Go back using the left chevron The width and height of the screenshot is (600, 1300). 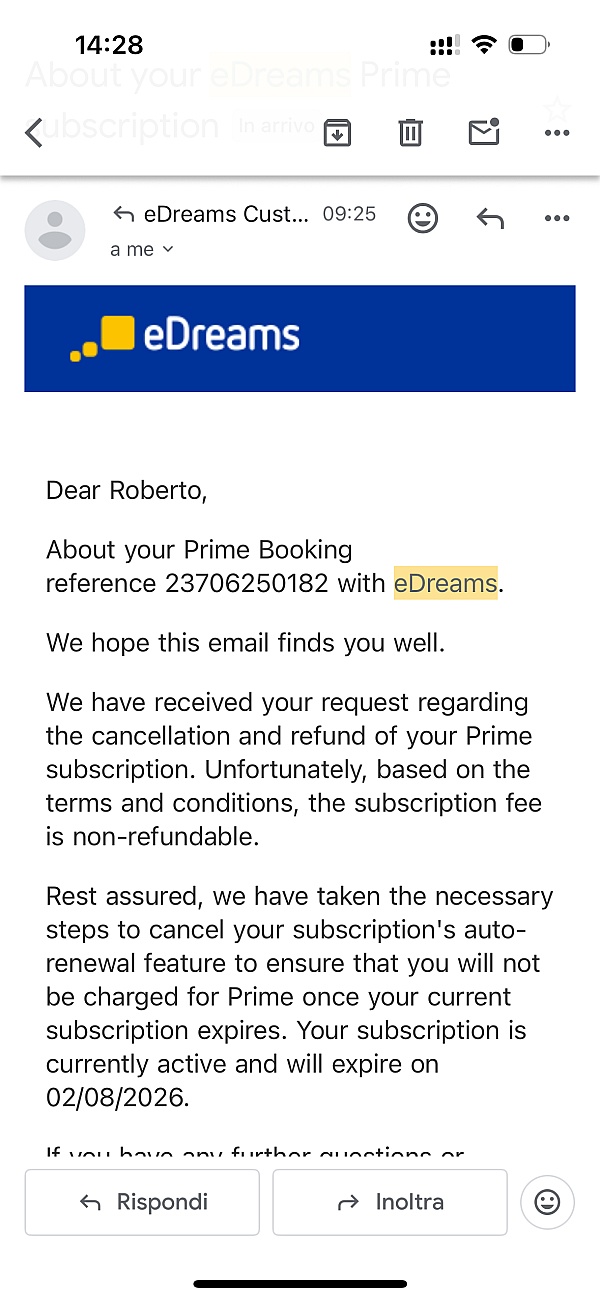pyautogui.click(x=34, y=132)
